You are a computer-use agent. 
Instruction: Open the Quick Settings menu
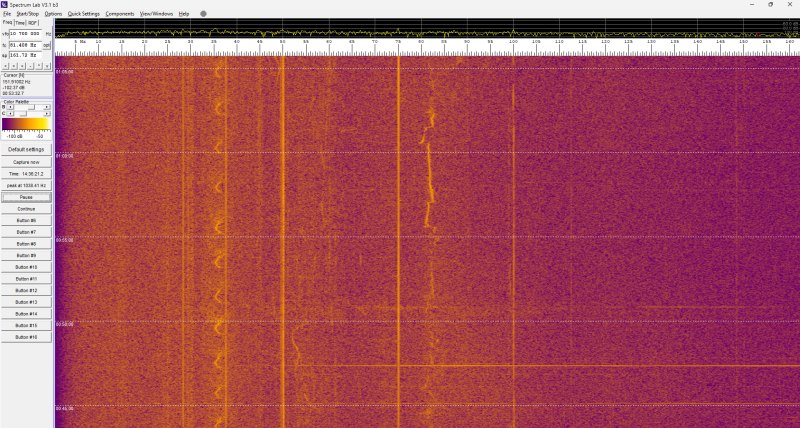click(84, 14)
